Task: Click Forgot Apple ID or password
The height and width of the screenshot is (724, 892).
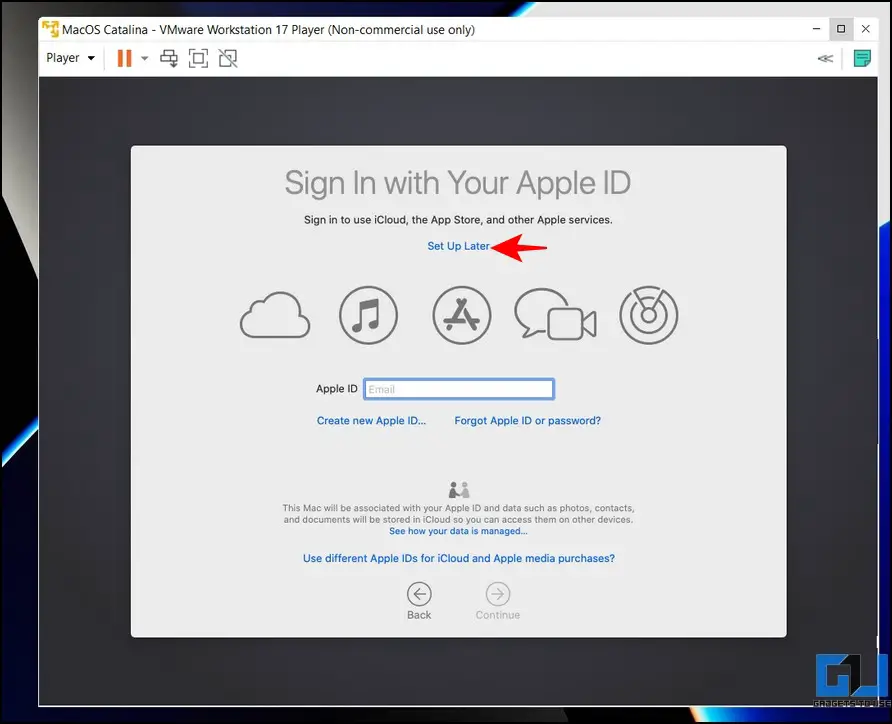Action: point(527,421)
